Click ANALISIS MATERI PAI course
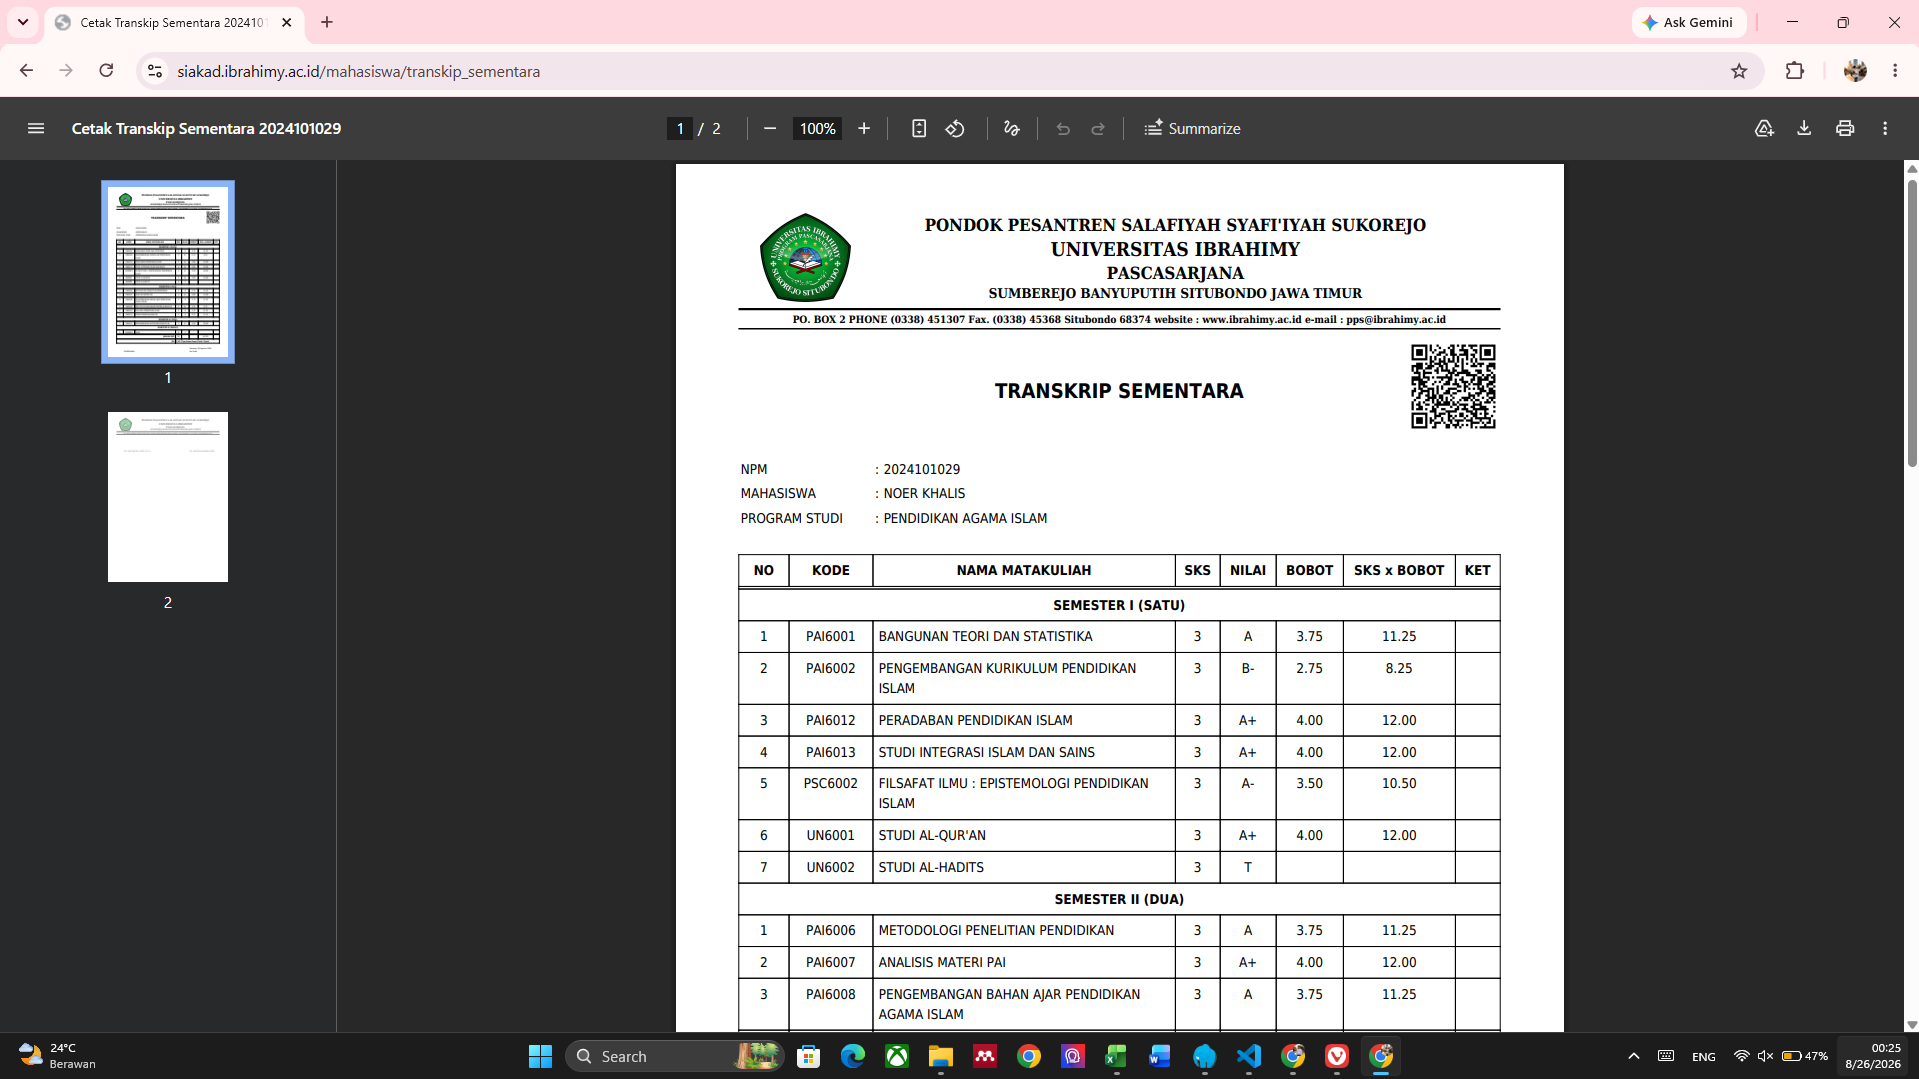 pos(942,962)
